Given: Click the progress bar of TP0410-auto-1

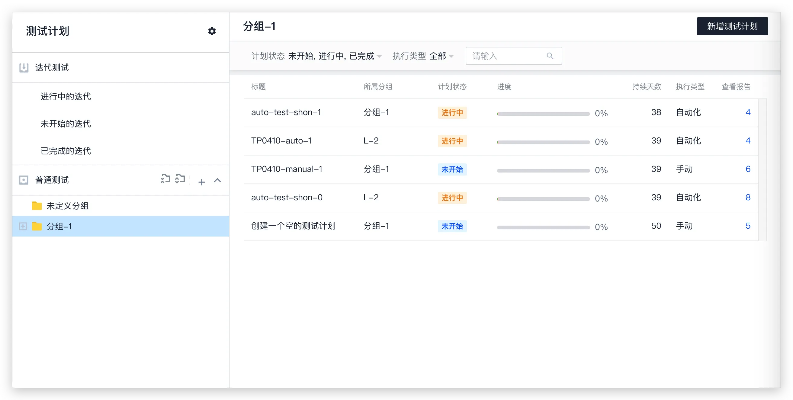Looking at the screenshot, I should [x=543, y=142].
